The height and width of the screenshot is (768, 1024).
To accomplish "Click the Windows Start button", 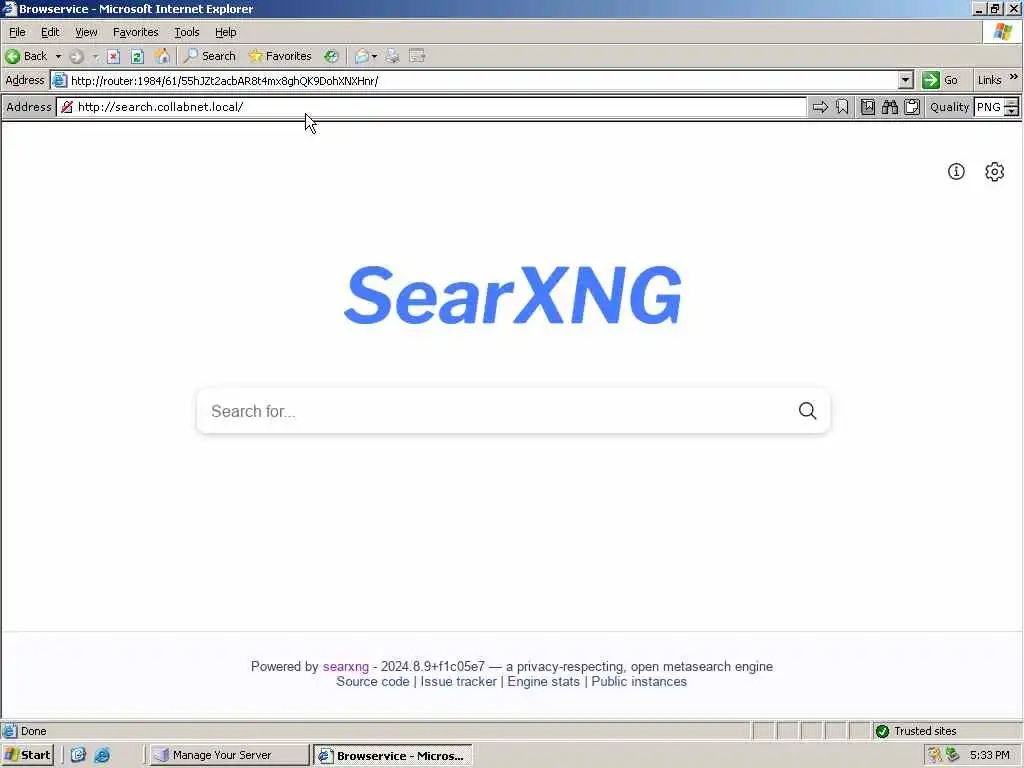I will pos(27,755).
